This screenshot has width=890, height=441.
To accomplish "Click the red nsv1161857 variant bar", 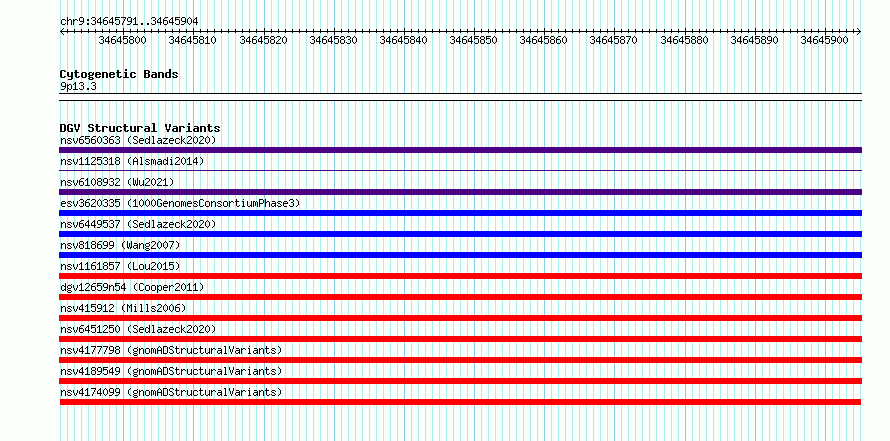I will 460,276.
